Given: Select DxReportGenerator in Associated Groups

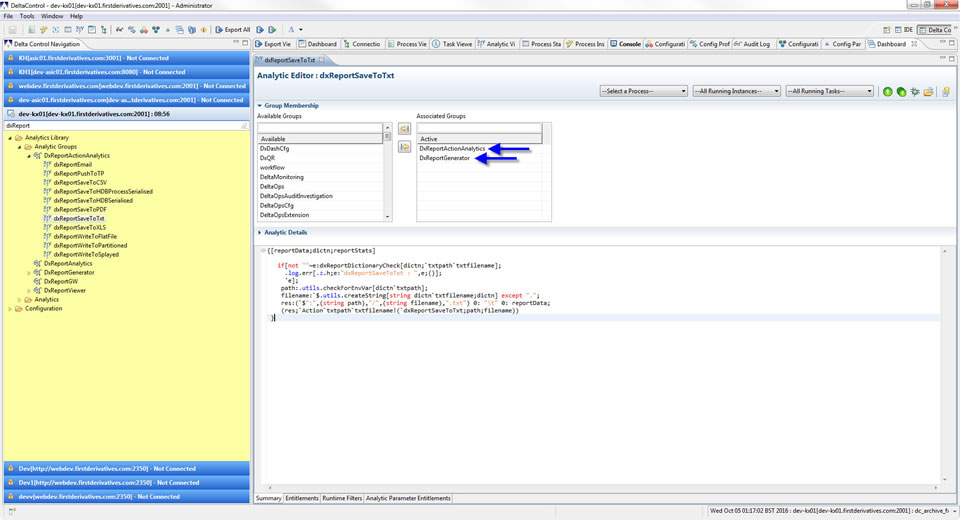Looking at the screenshot, I should pos(444,158).
